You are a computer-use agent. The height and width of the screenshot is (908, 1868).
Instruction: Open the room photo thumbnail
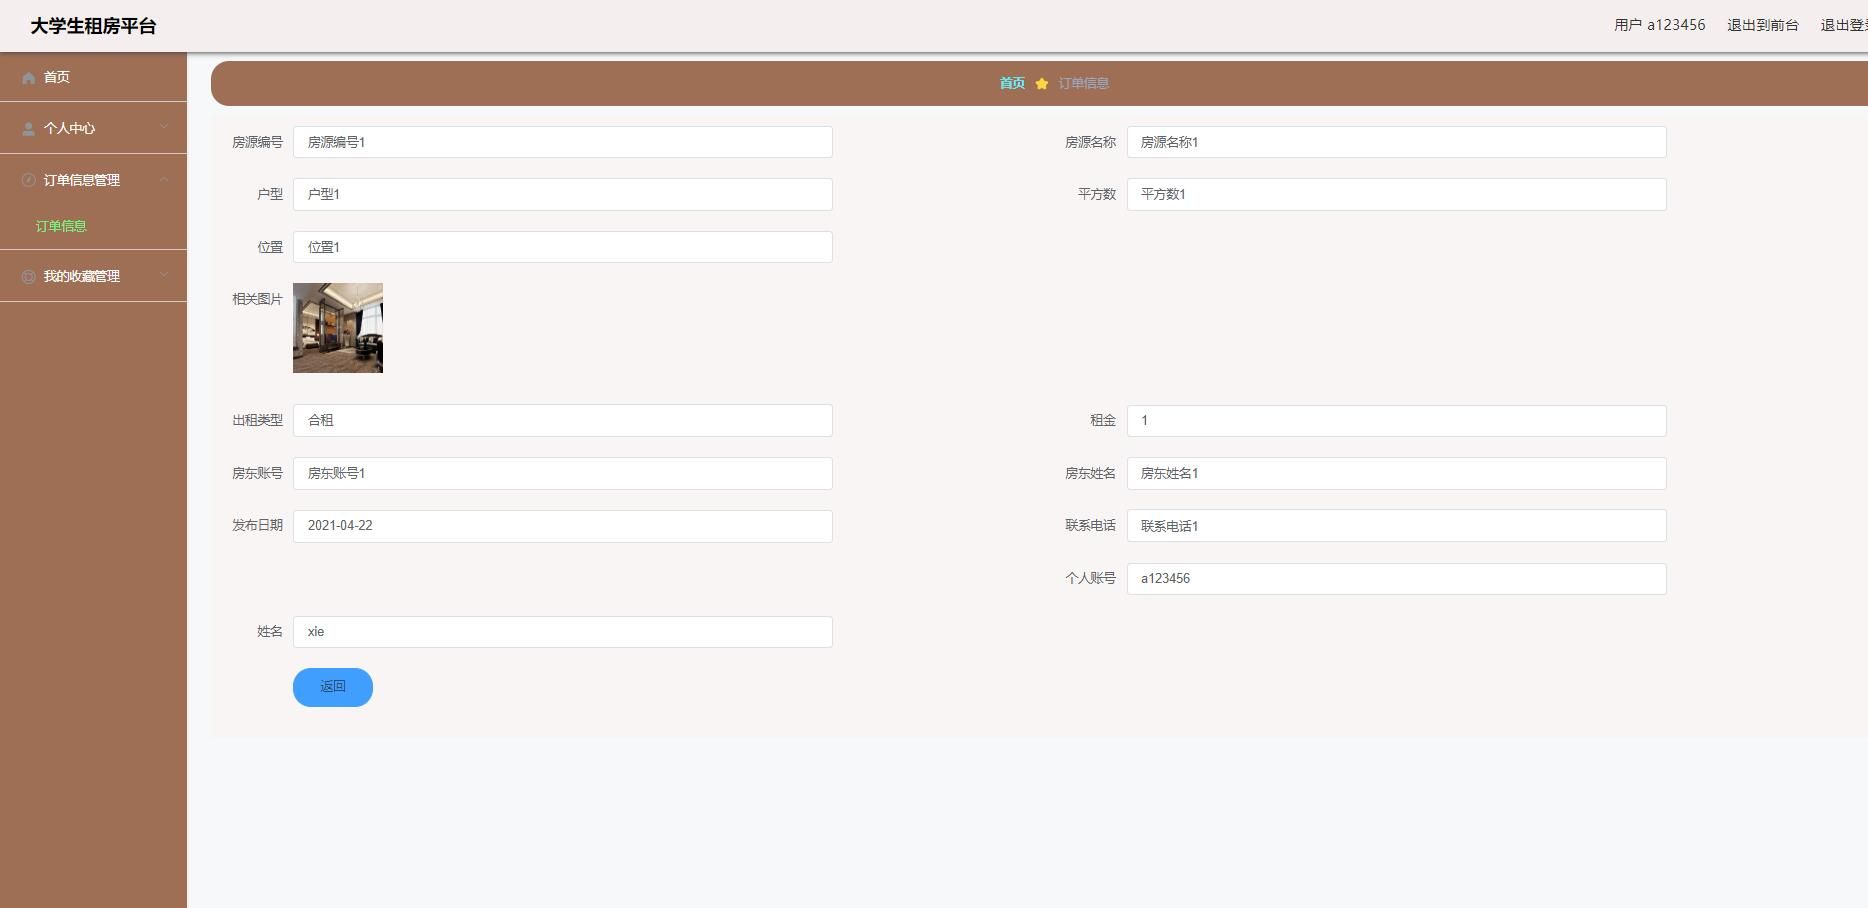click(338, 328)
